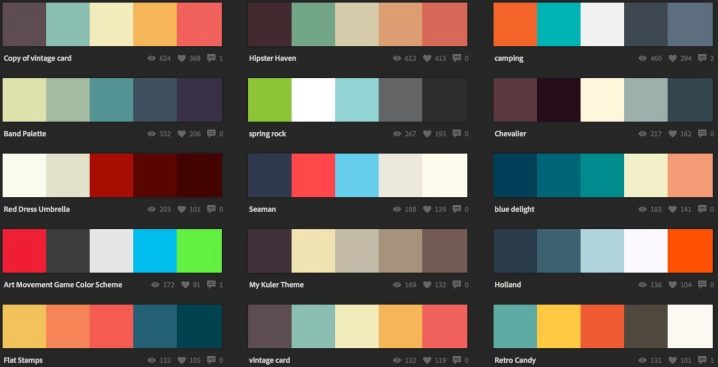This screenshot has width=718, height=367.
Task: Open the Flat Stamps theme title
Action: [23, 360]
